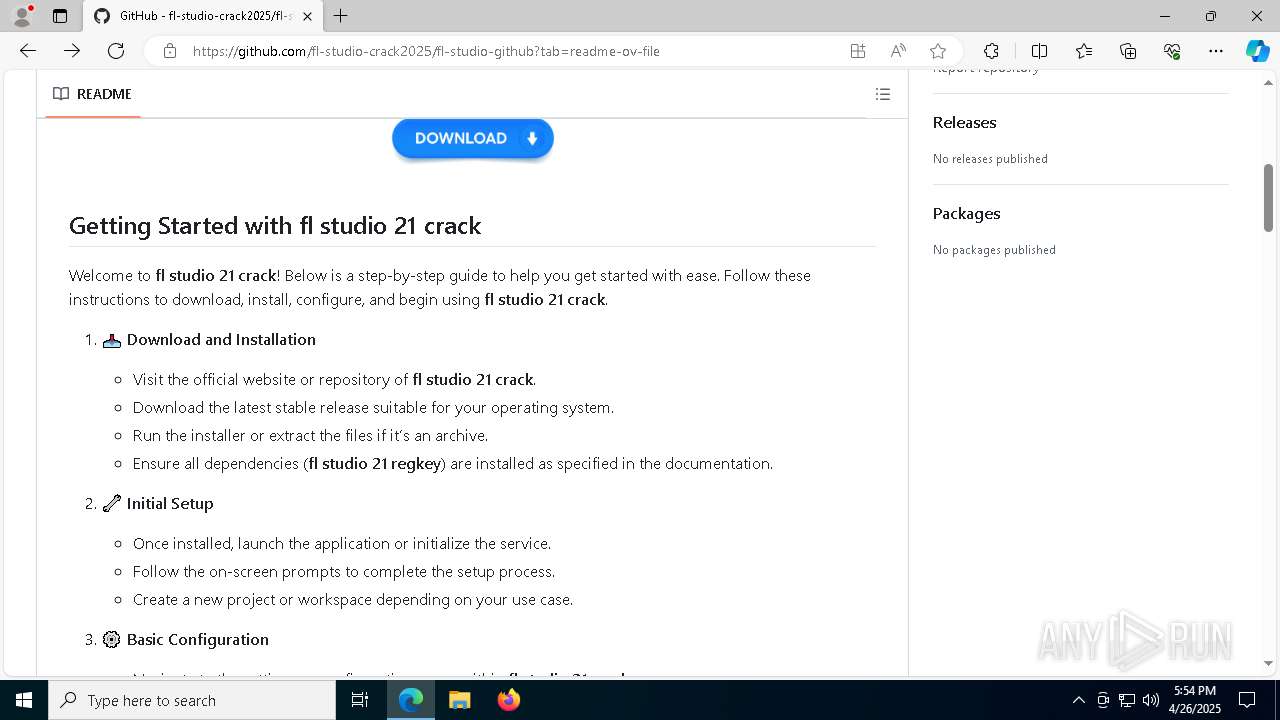Activate Read aloud icon
This screenshot has width=1280, height=720.
898,51
